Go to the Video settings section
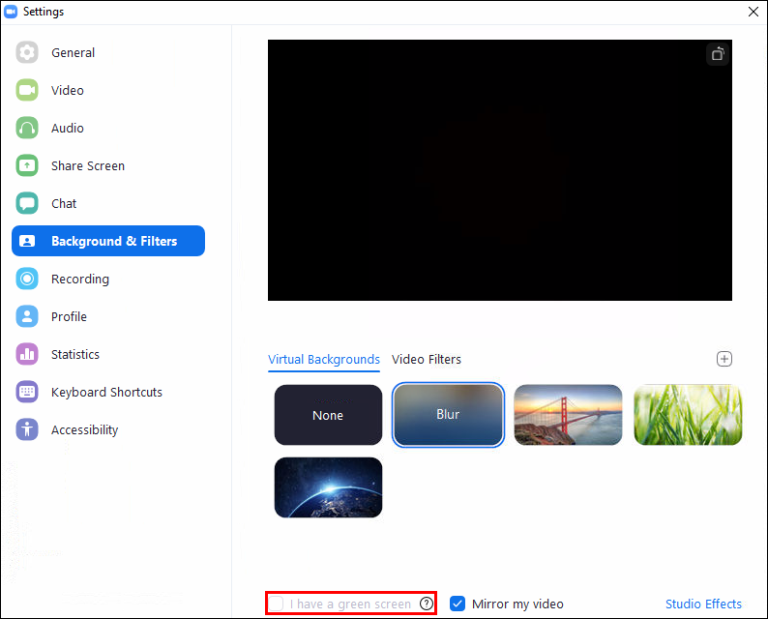Screen dimensions: 768x619 click(108, 90)
